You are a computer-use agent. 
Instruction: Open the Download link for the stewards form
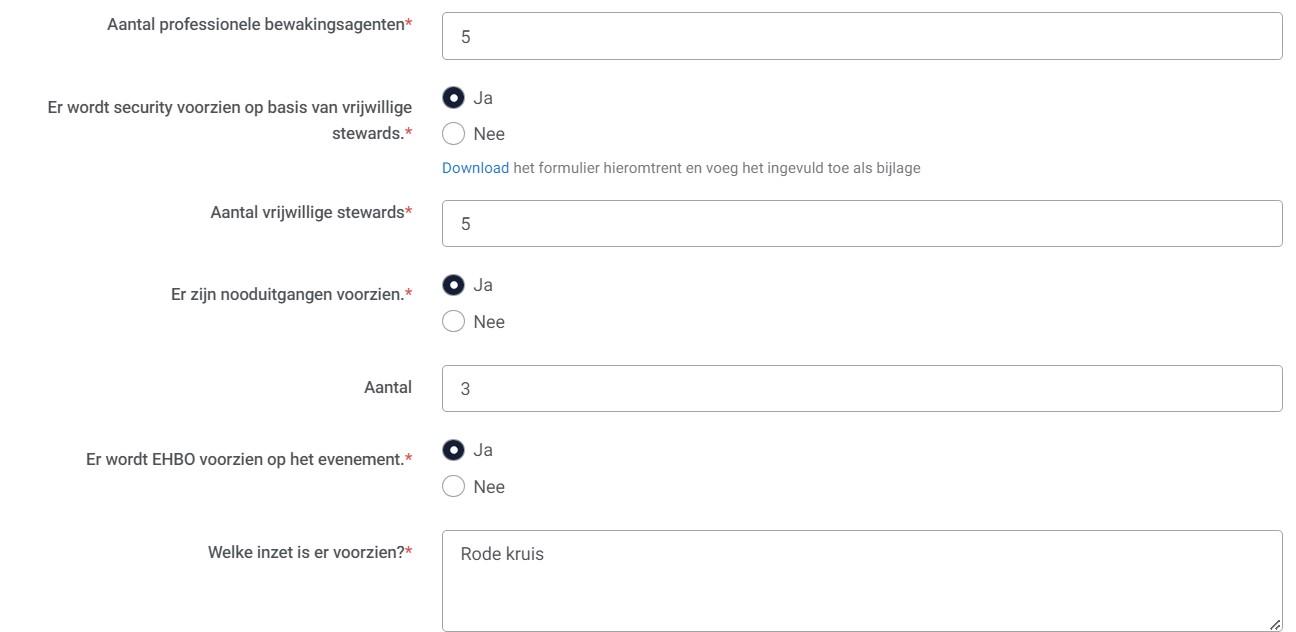click(475, 168)
